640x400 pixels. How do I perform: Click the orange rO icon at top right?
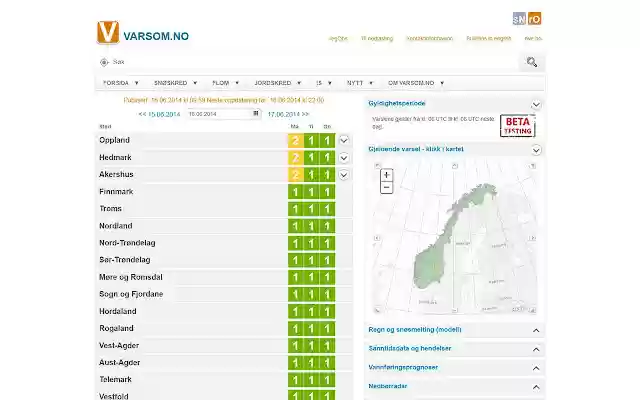pos(534,18)
